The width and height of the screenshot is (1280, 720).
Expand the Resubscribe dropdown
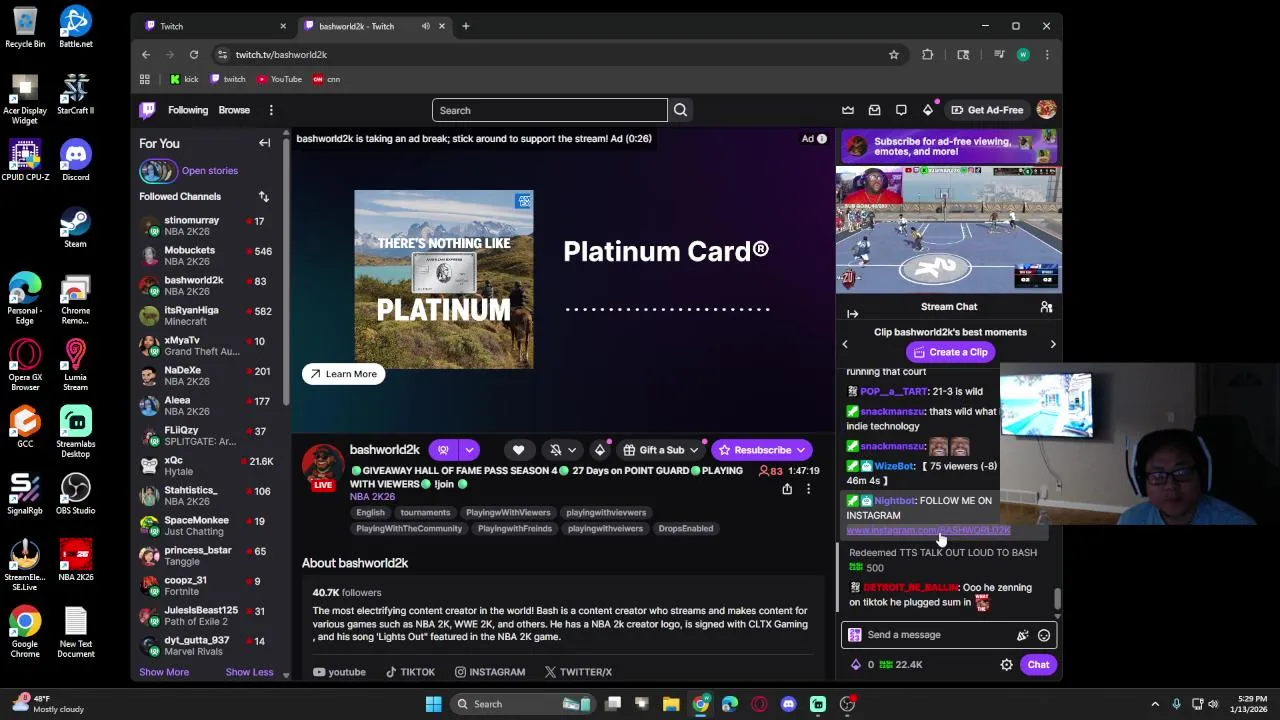click(800, 451)
